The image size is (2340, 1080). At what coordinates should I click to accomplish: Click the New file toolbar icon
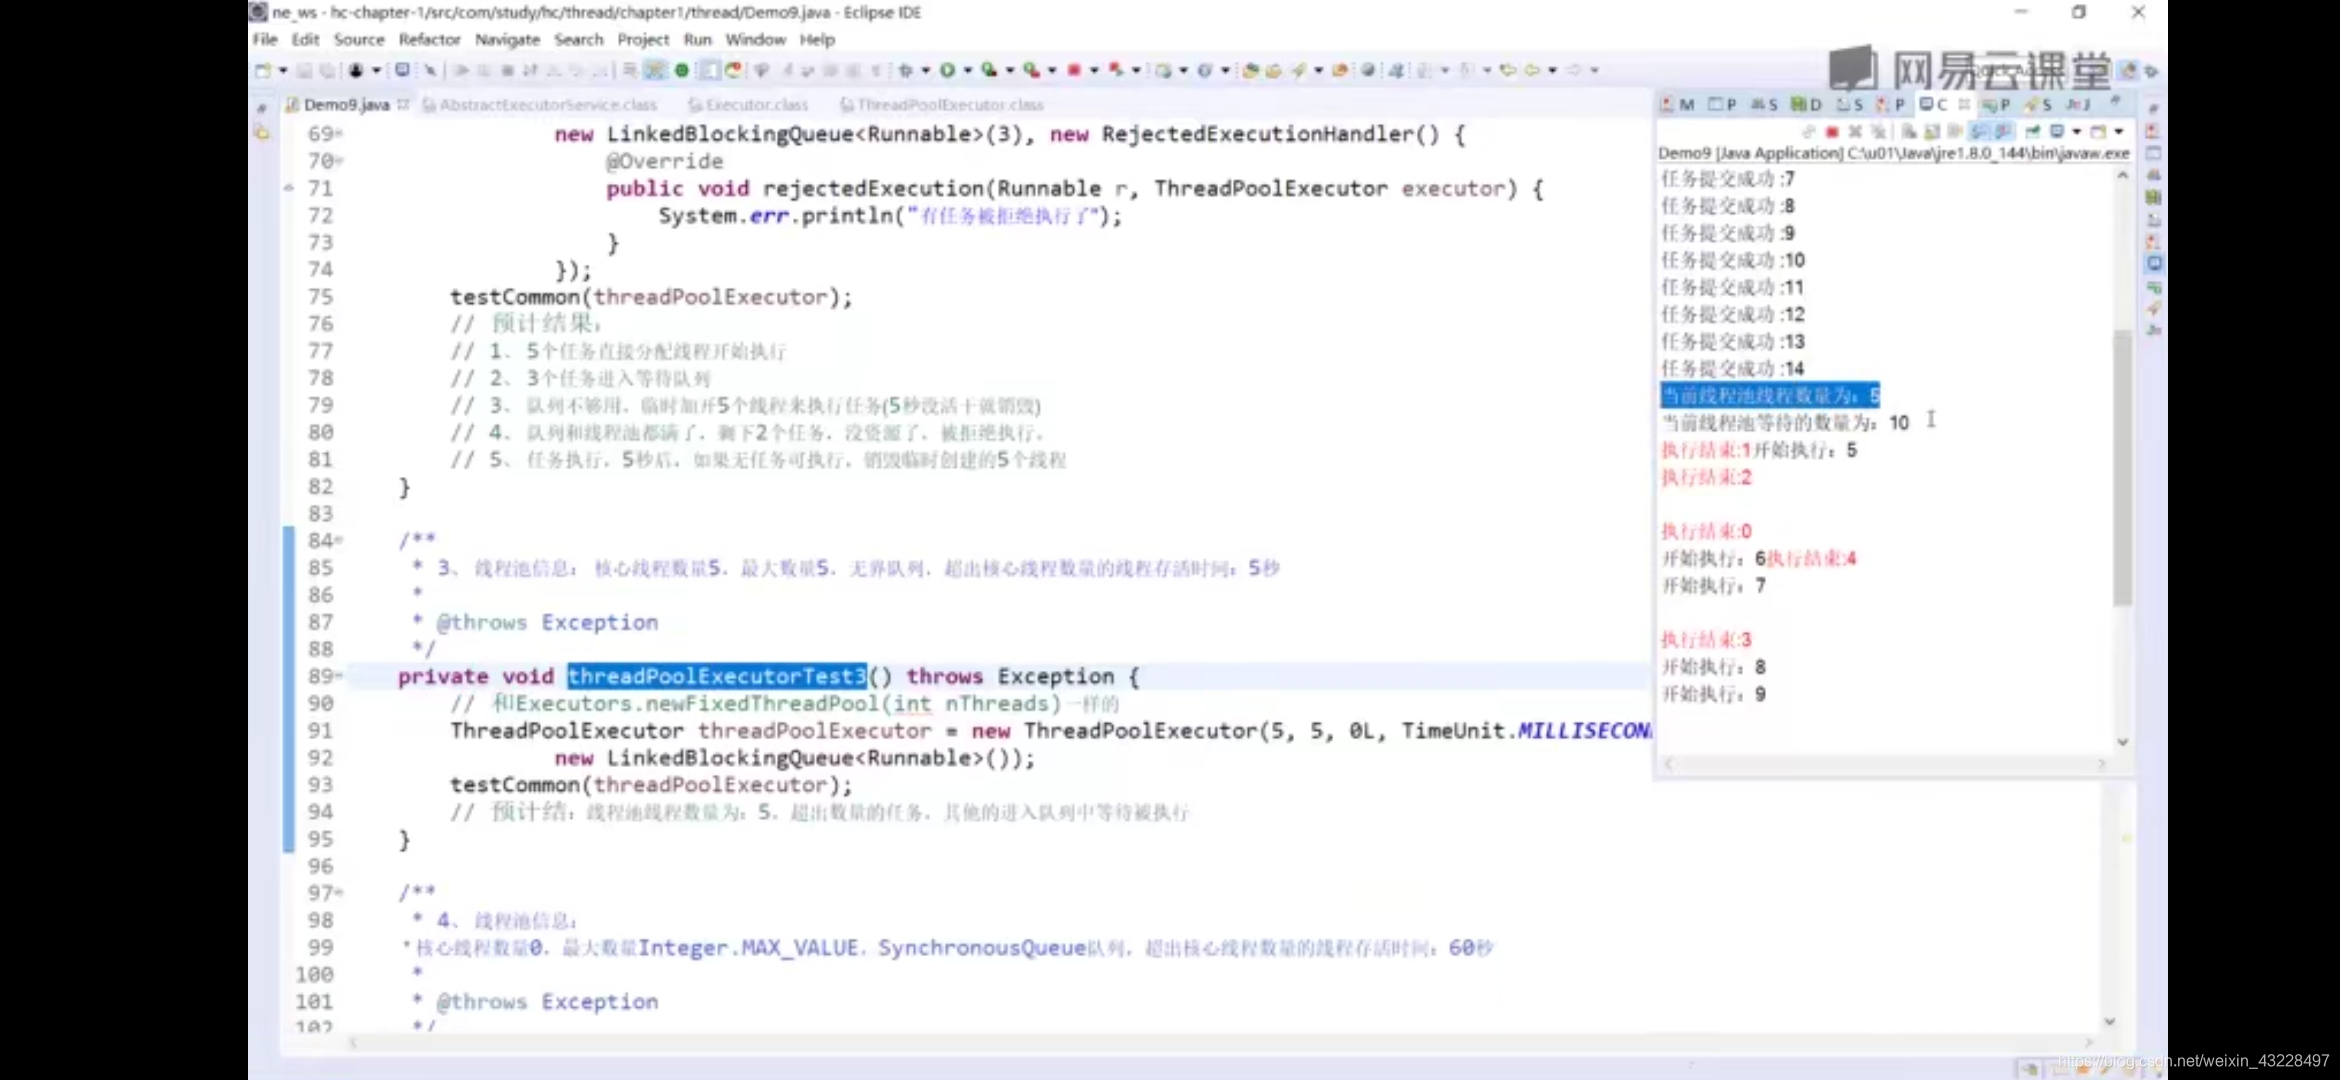[263, 70]
